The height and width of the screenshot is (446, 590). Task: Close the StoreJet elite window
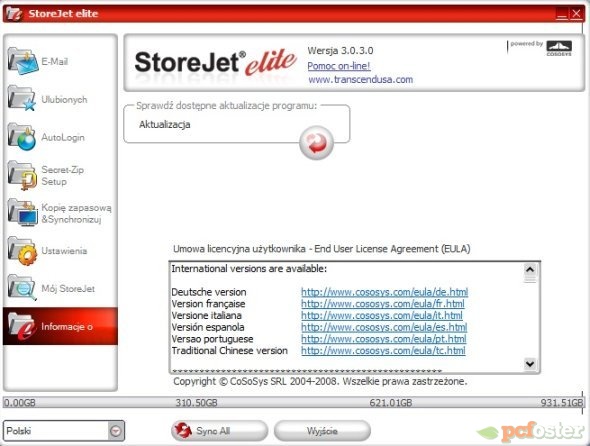click(x=576, y=14)
